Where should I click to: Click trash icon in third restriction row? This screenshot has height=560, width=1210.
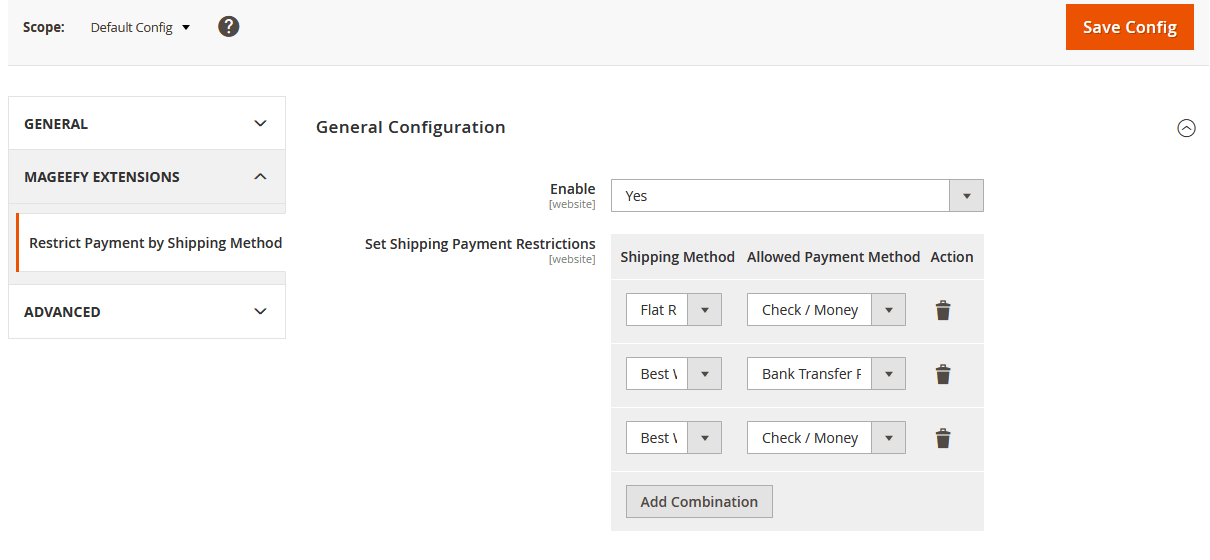pyautogui.click(x=942, y=438)
